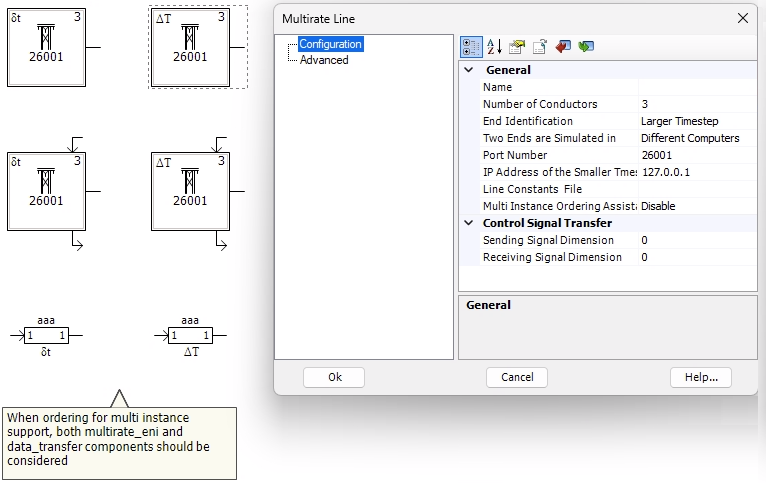Edit Number of Conductors value 3

coord(697,104)
